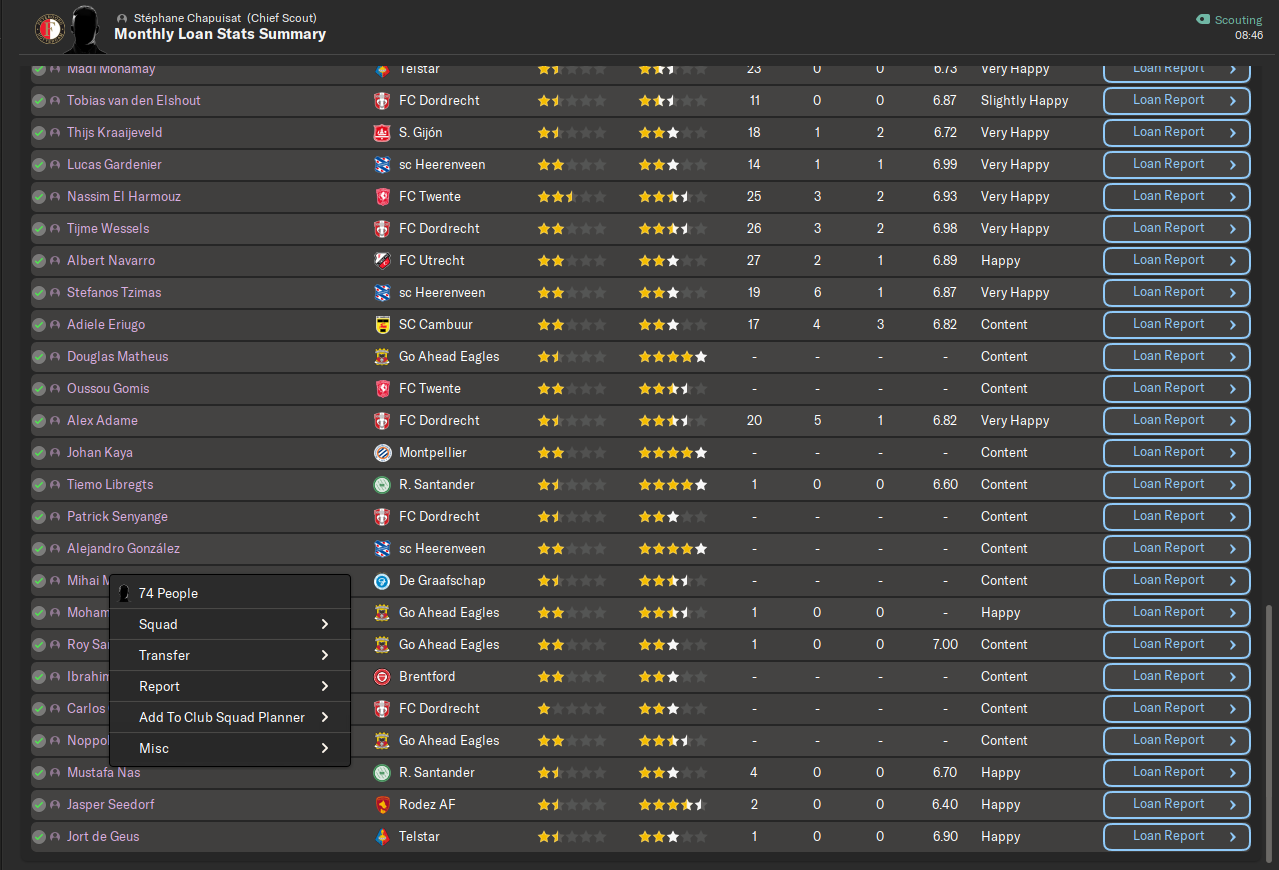Open the Report context menu entry

click(230, 686)
